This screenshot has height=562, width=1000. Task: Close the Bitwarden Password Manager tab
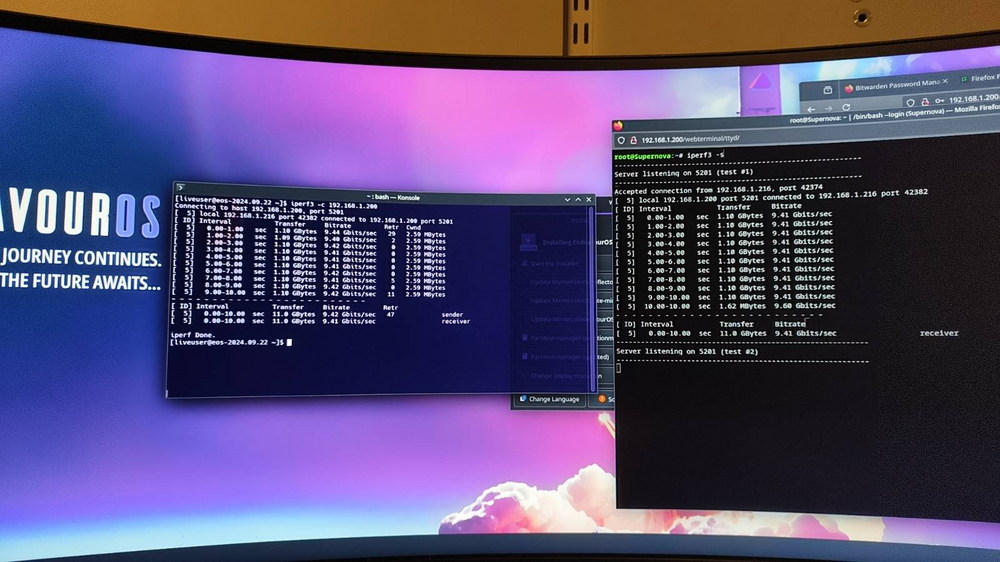click(945, 81)
